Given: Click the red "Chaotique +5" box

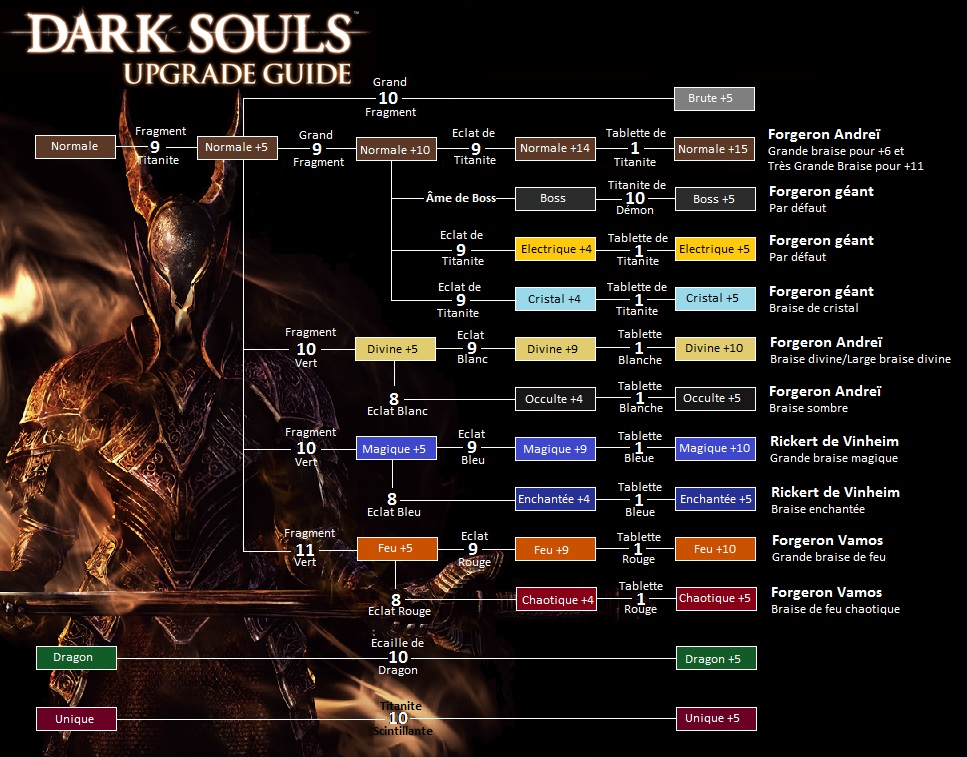Looking at the screenshot, I should point(716,599).
